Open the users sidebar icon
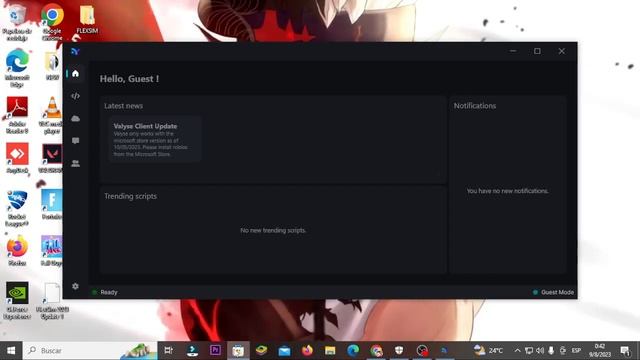The height and width of the screenshot is (360, 640). coord(76,163)
